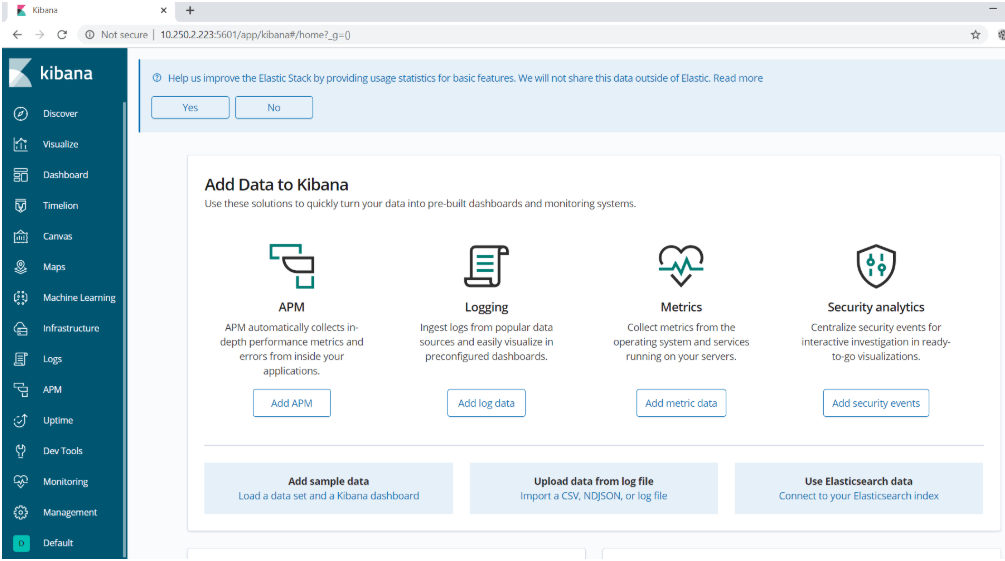Select the Kibana browser tab

(90, 10)
